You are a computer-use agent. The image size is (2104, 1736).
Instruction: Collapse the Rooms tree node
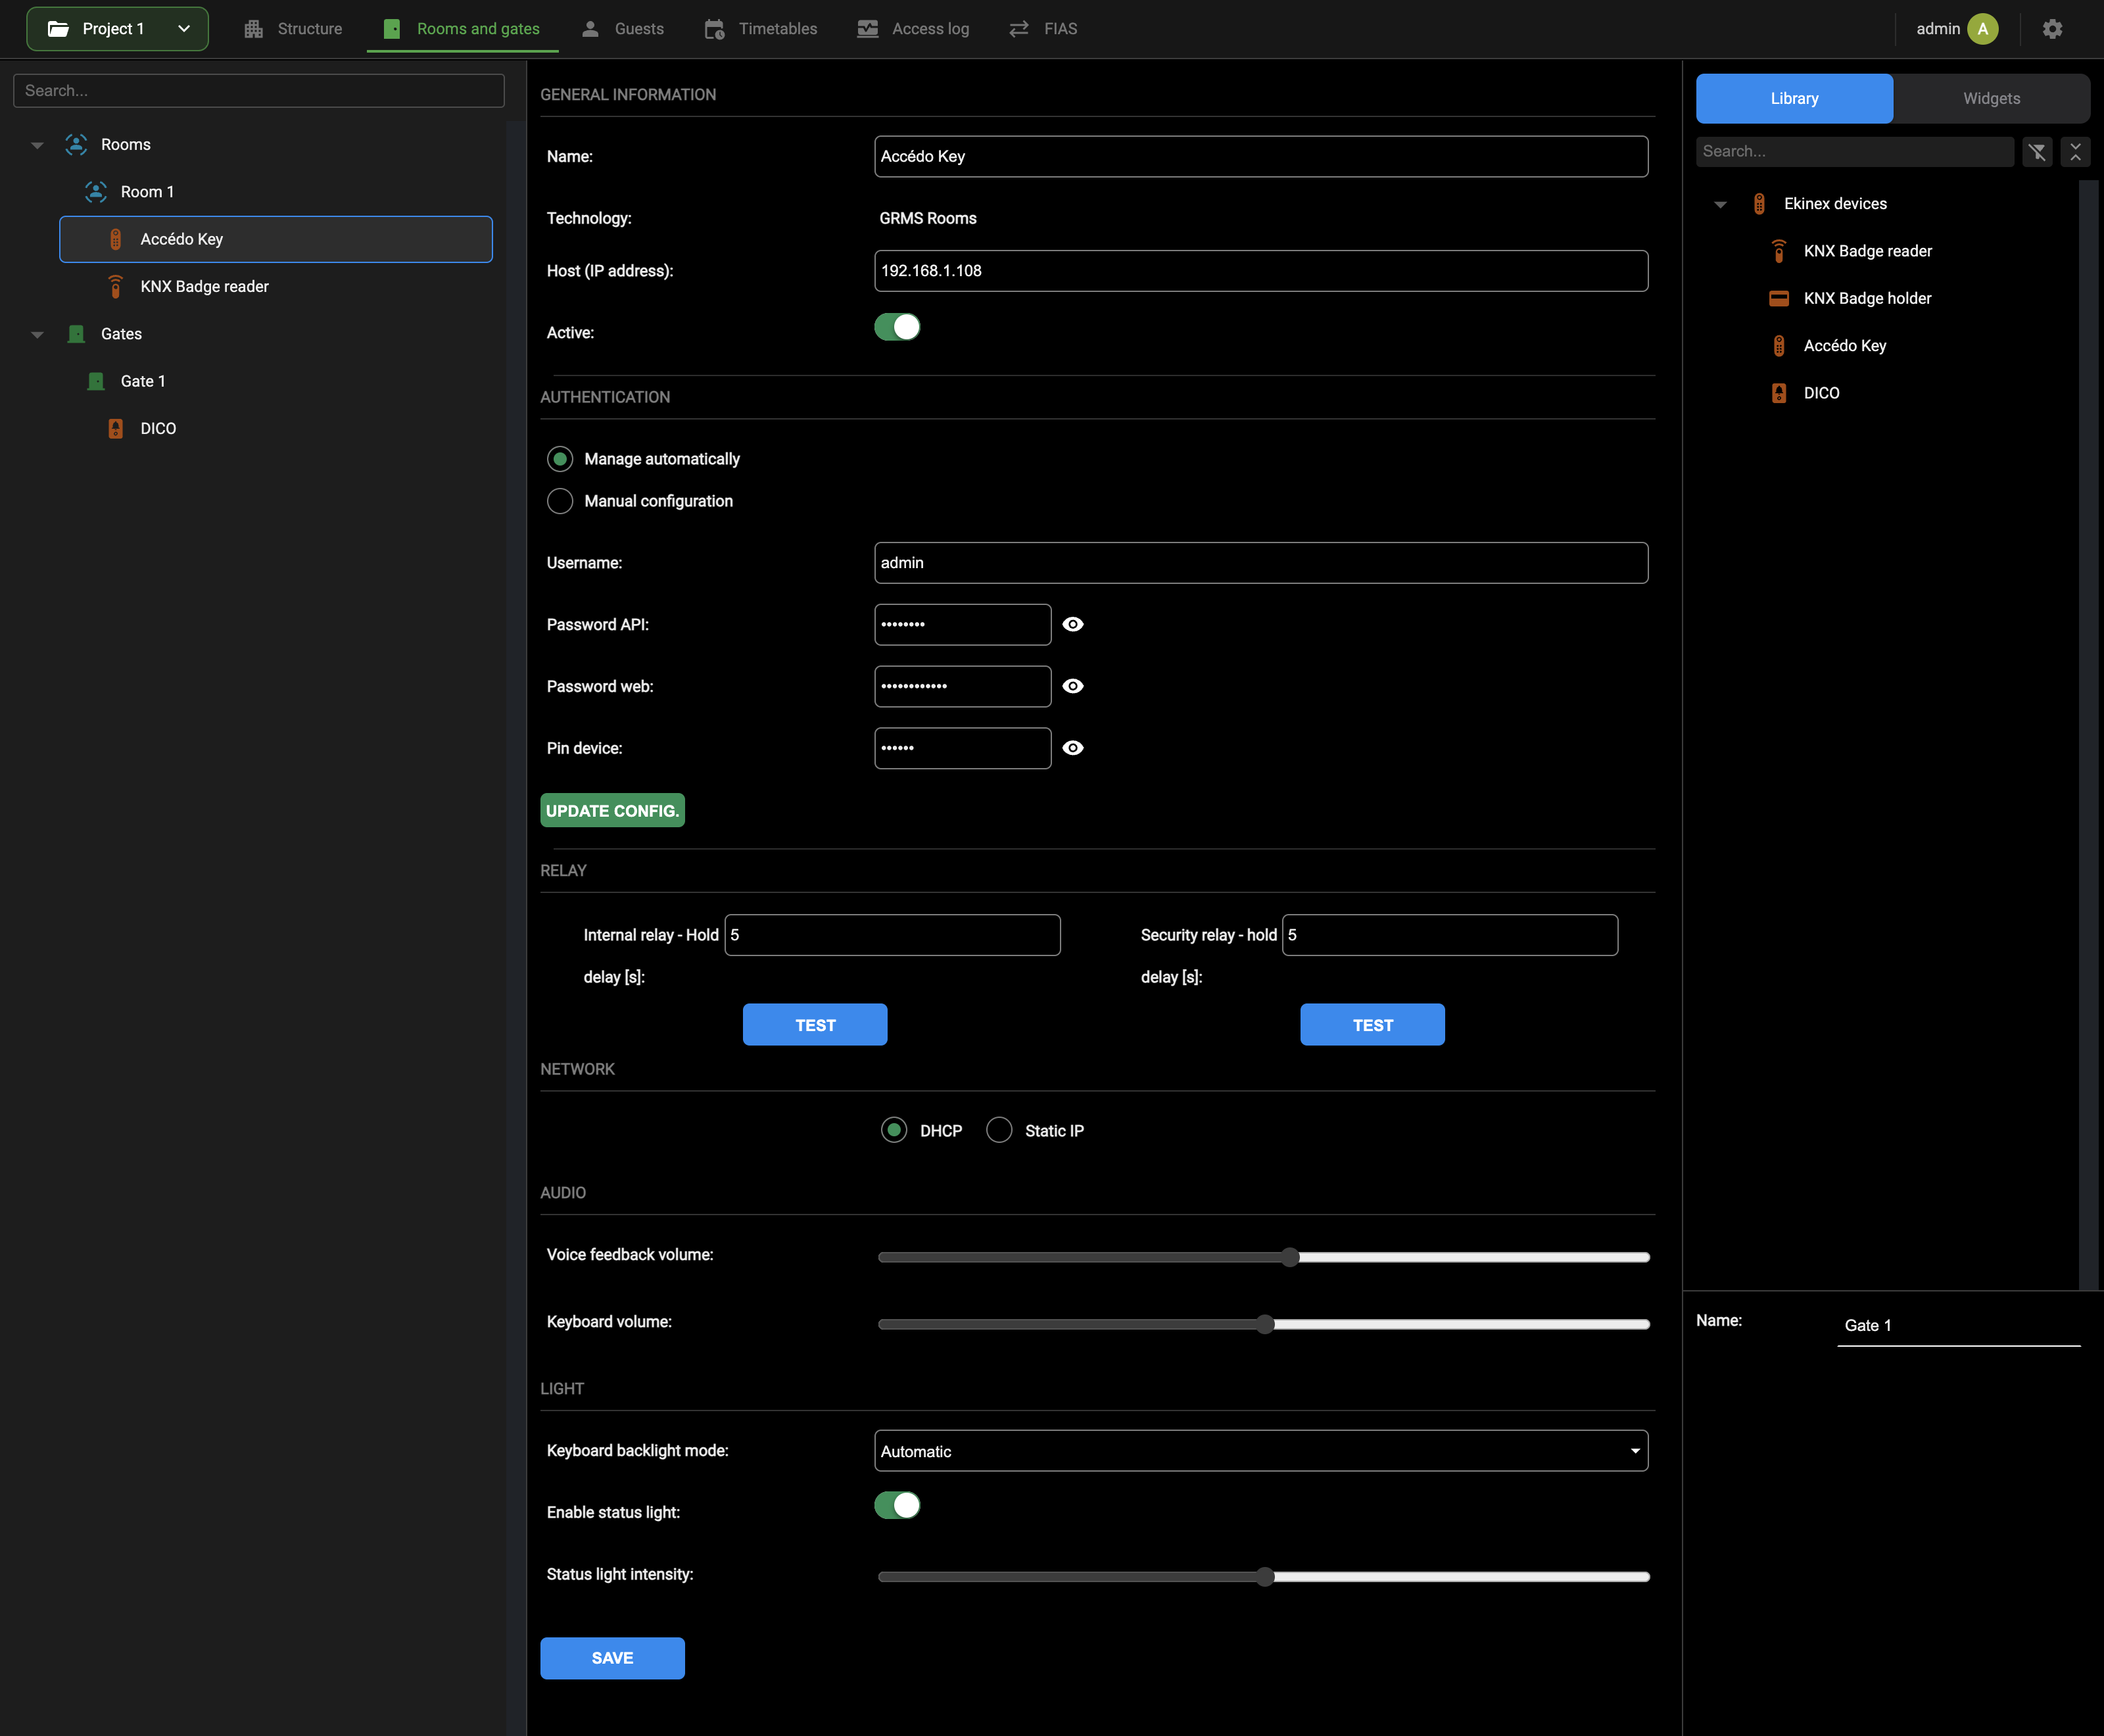click(37, 145)
